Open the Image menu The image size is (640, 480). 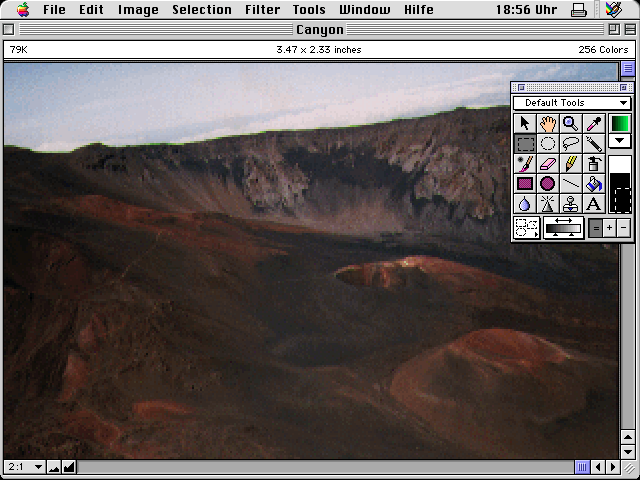coord(138,9)
